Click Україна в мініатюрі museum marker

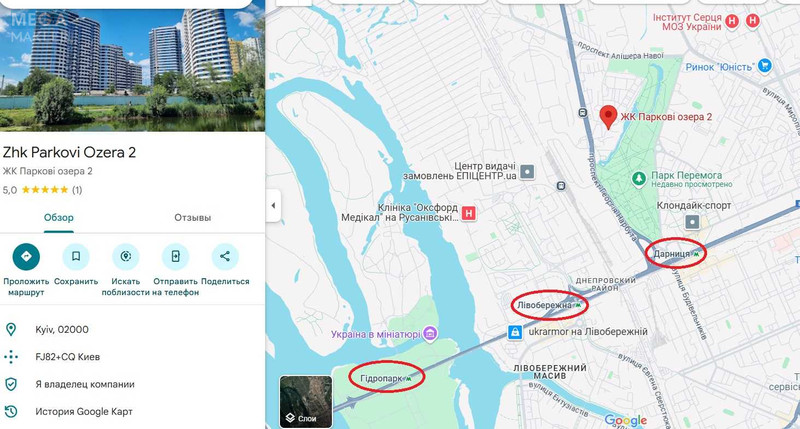tap(431, 334)
